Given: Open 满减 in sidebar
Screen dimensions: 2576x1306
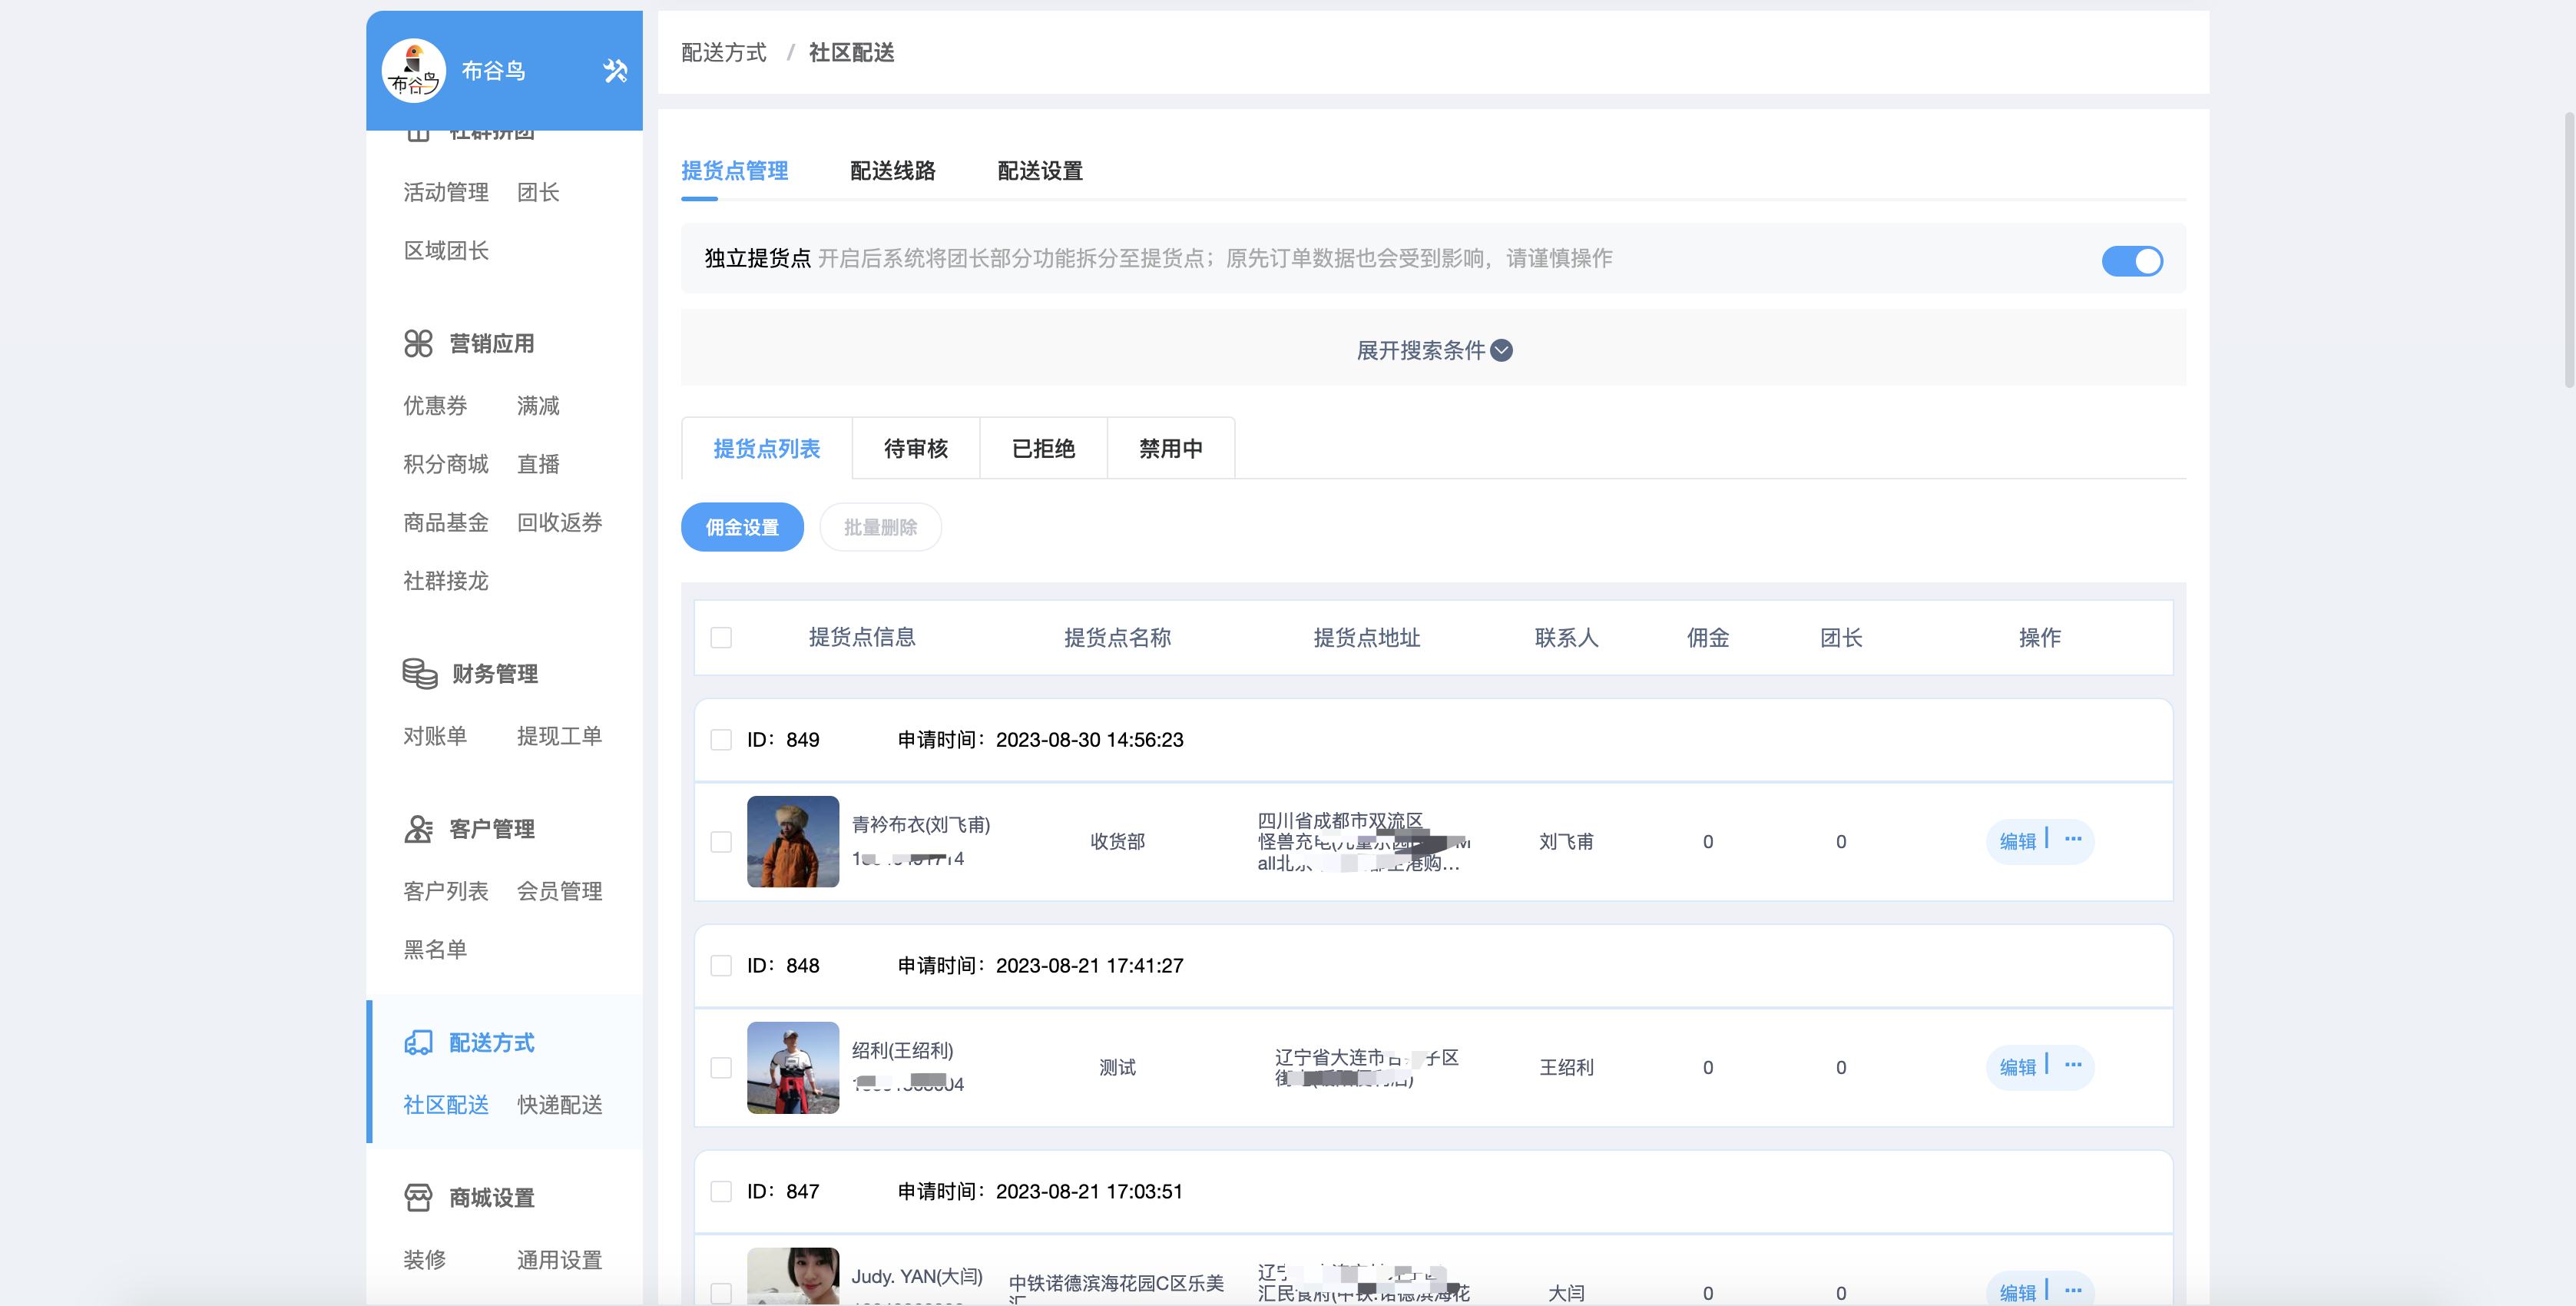Looking at the screenshot, I should click(x=538, y=406).
